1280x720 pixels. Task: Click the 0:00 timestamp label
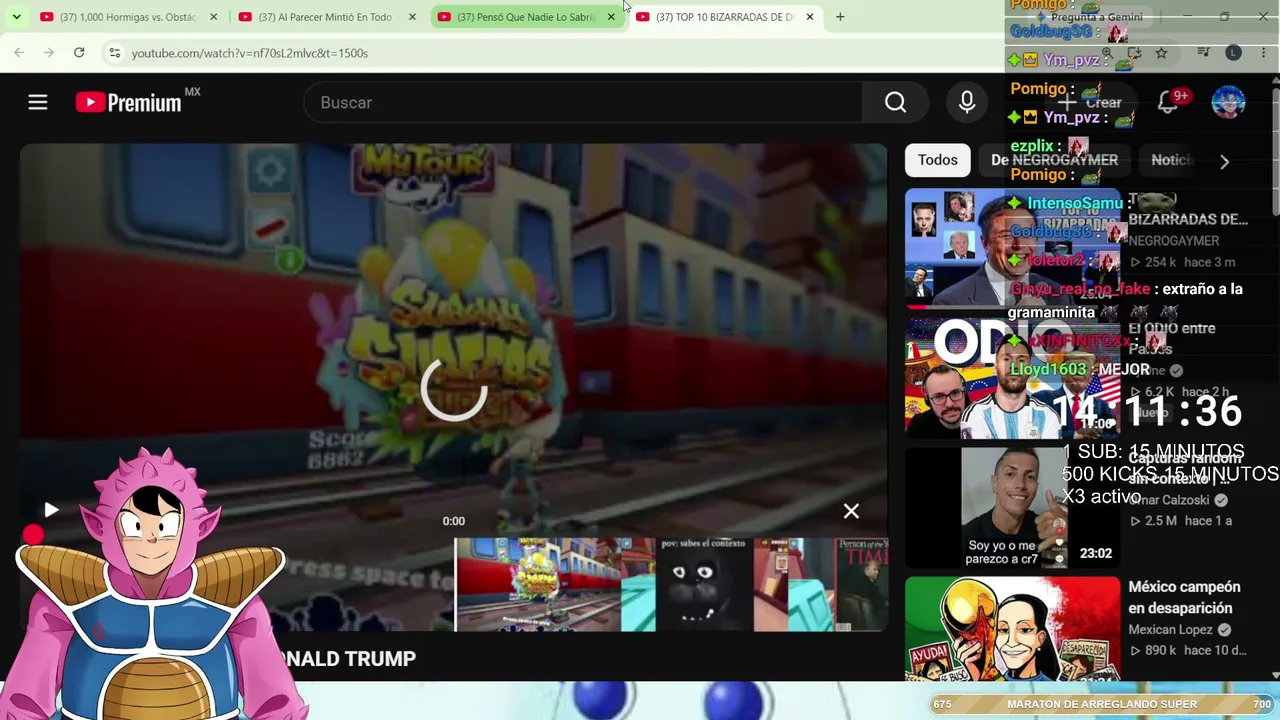click(453, 521)
